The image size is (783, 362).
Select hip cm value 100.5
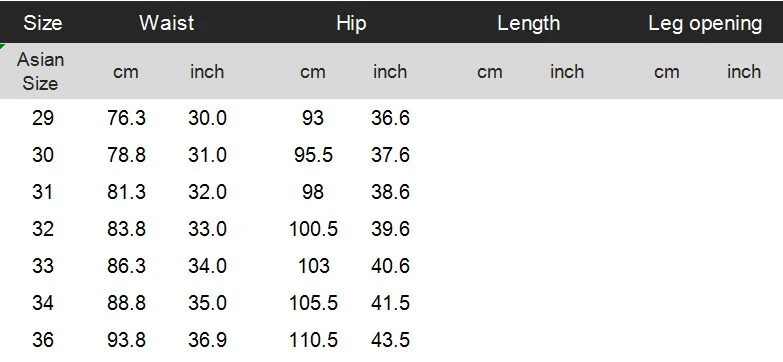pos(313,229)
